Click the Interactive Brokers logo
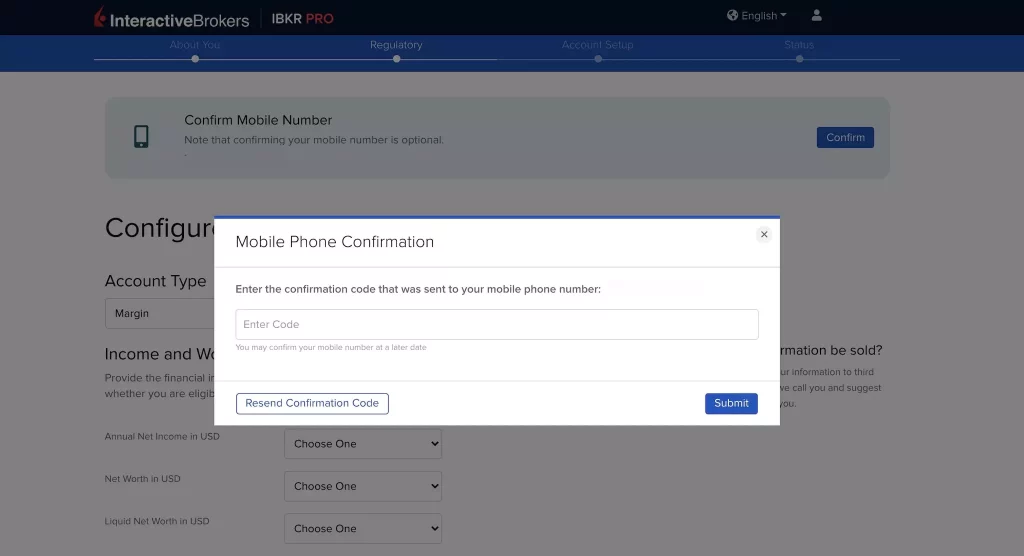Image resolution: width=1024 pixels, height=556 pixels. coord(171,18)
